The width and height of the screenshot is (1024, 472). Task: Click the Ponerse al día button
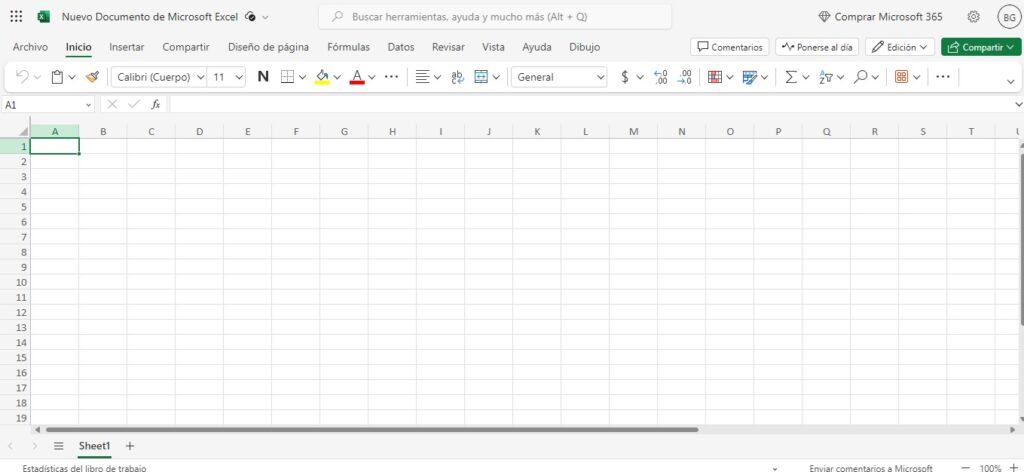817,47
